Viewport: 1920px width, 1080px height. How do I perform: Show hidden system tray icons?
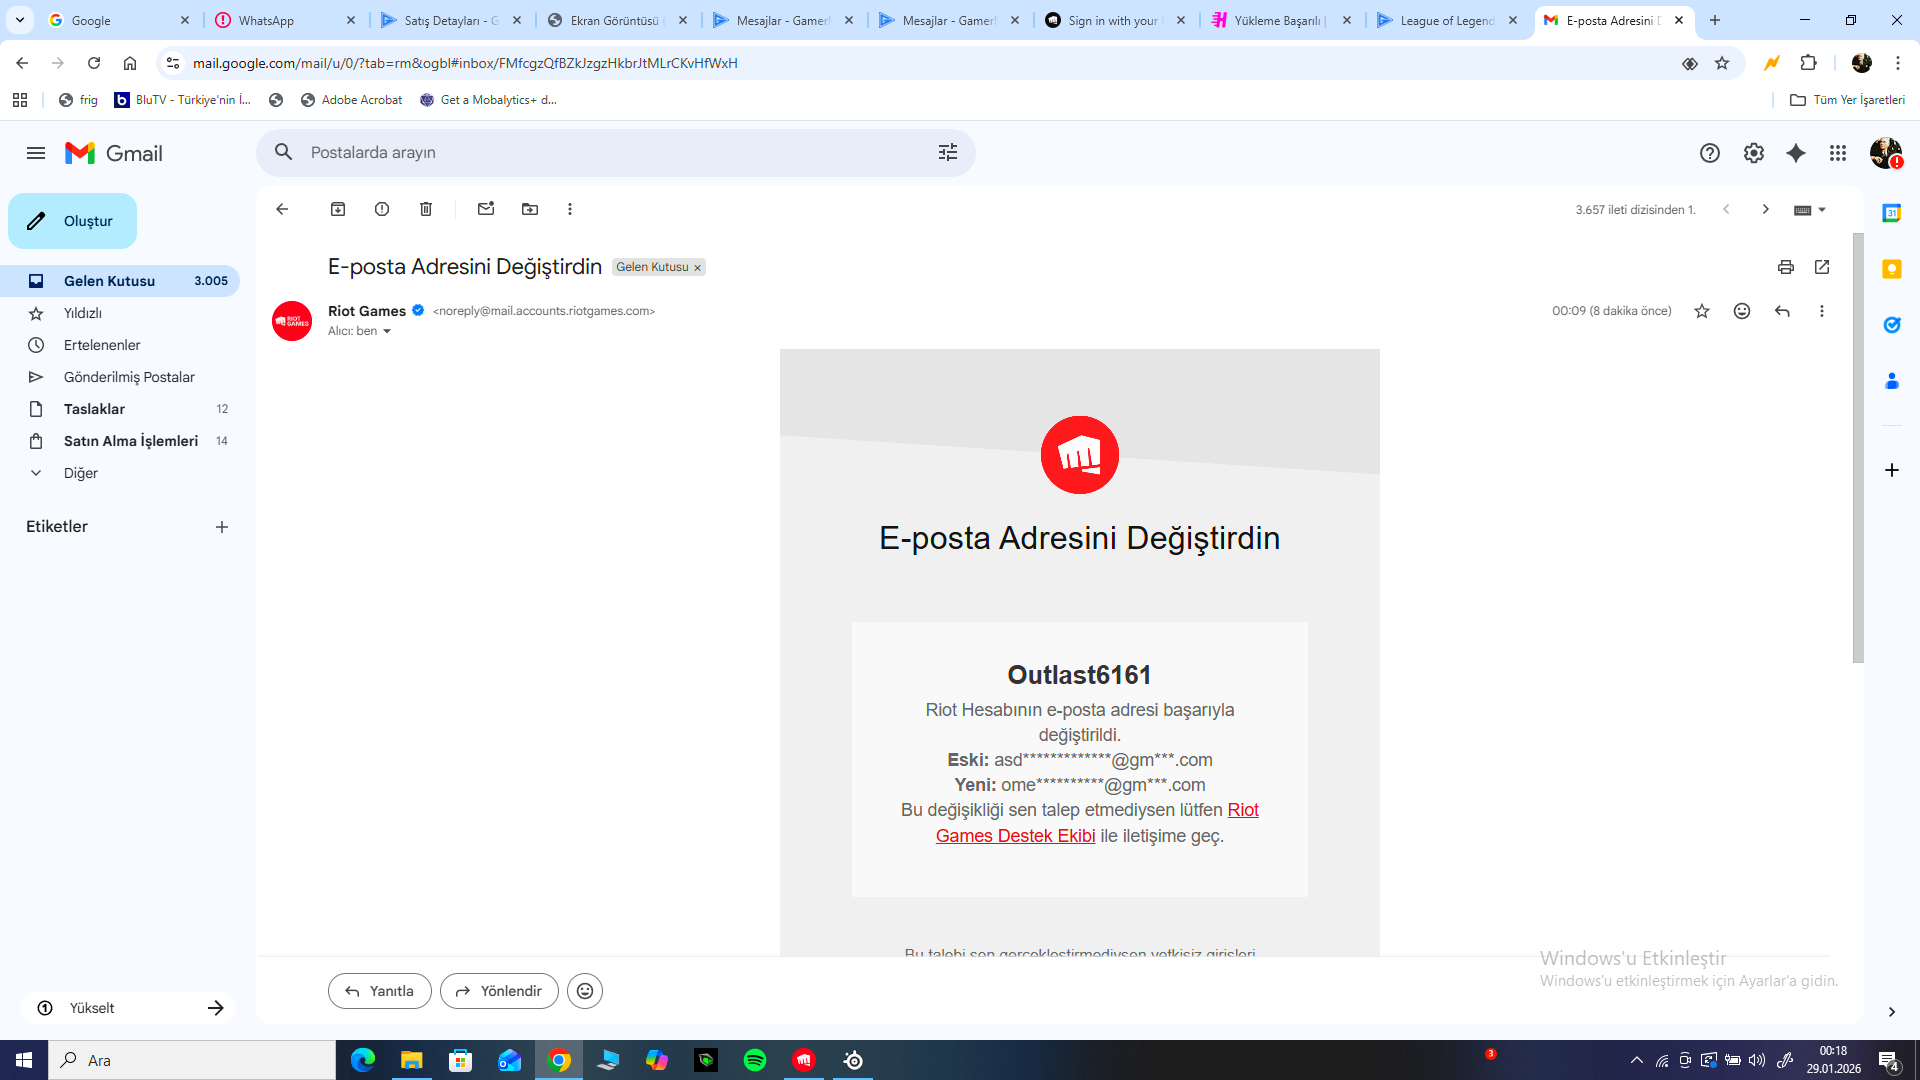point(1637,1060)
